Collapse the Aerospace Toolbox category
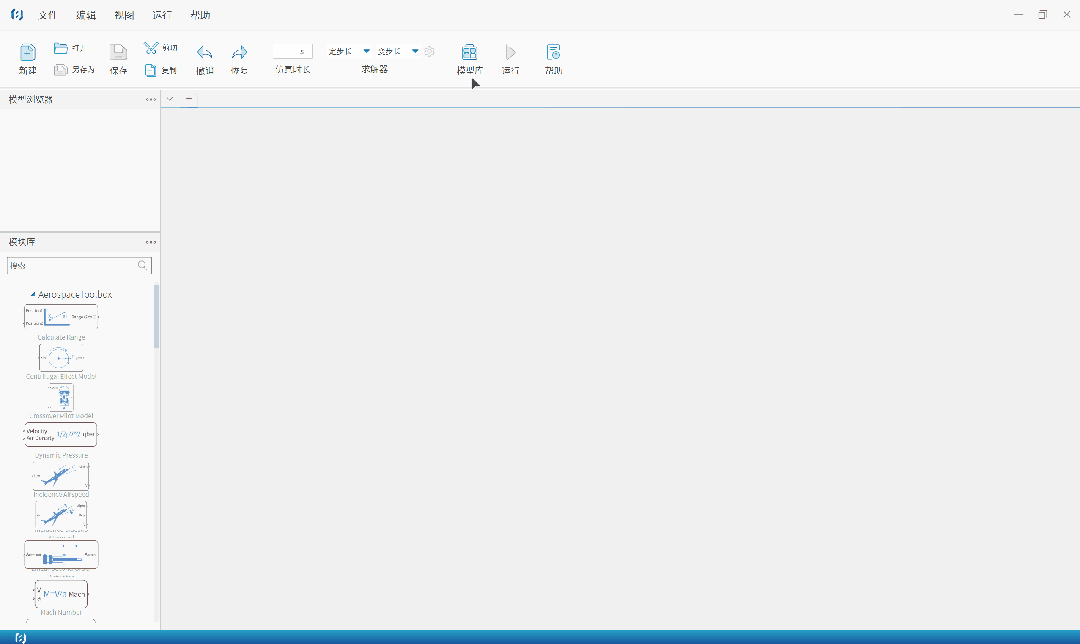1080x644 pixels. click(x=33, y=295)
